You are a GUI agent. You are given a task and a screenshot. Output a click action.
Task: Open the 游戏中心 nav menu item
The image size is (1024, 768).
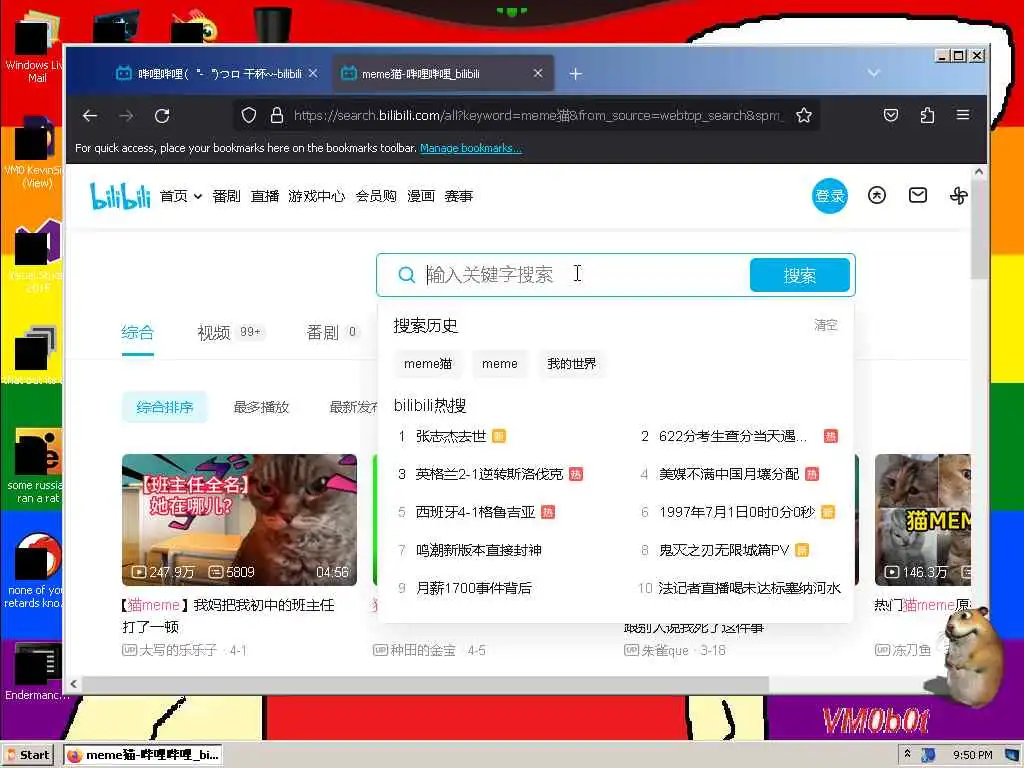click(317, 196)
